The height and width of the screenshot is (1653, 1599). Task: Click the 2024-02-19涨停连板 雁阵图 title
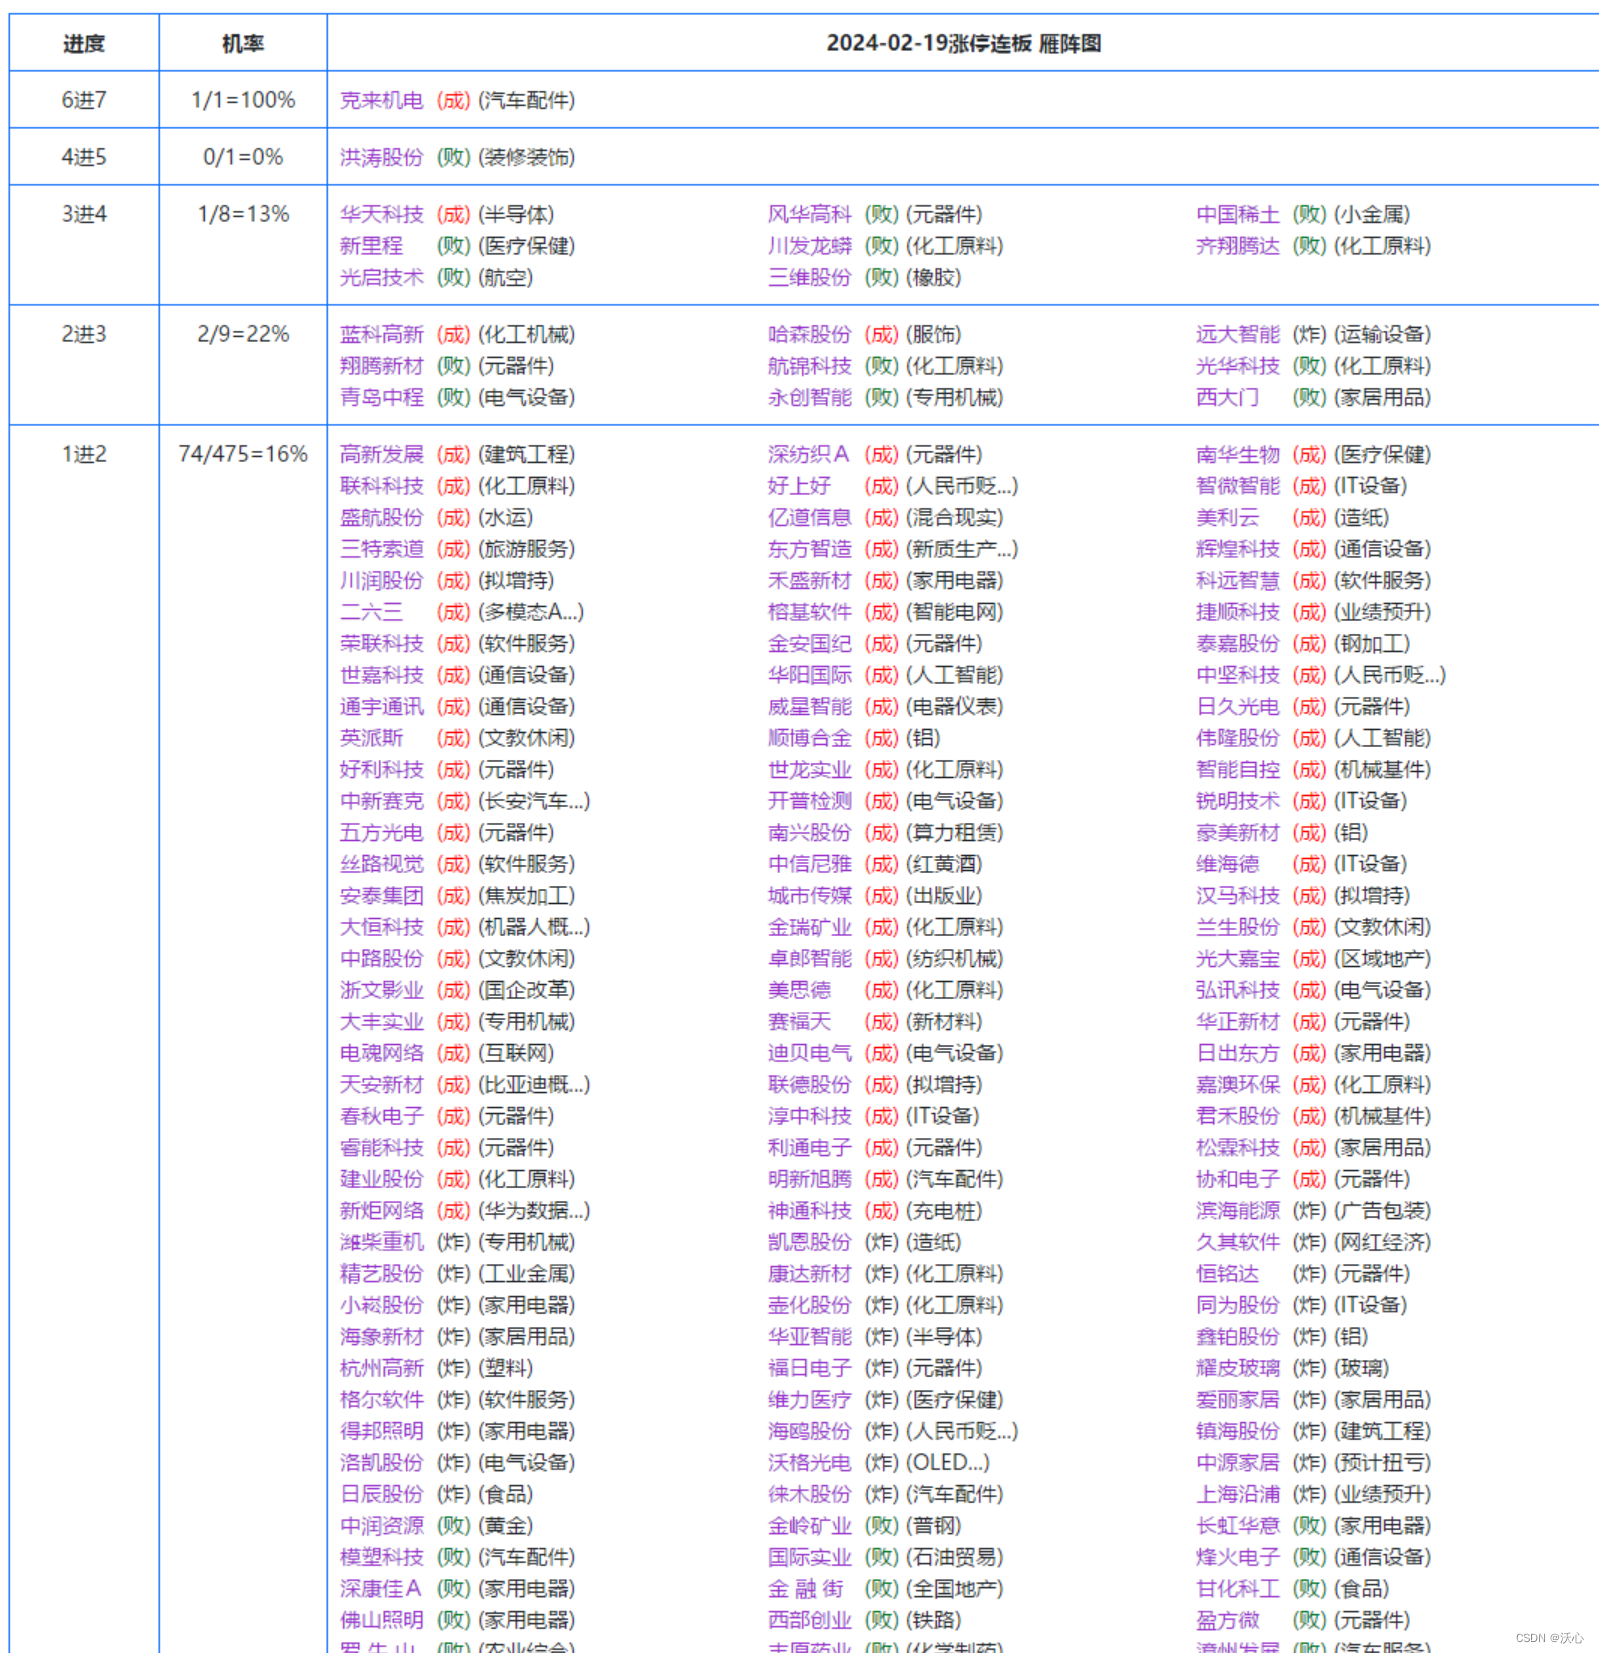tap(963, 43)
